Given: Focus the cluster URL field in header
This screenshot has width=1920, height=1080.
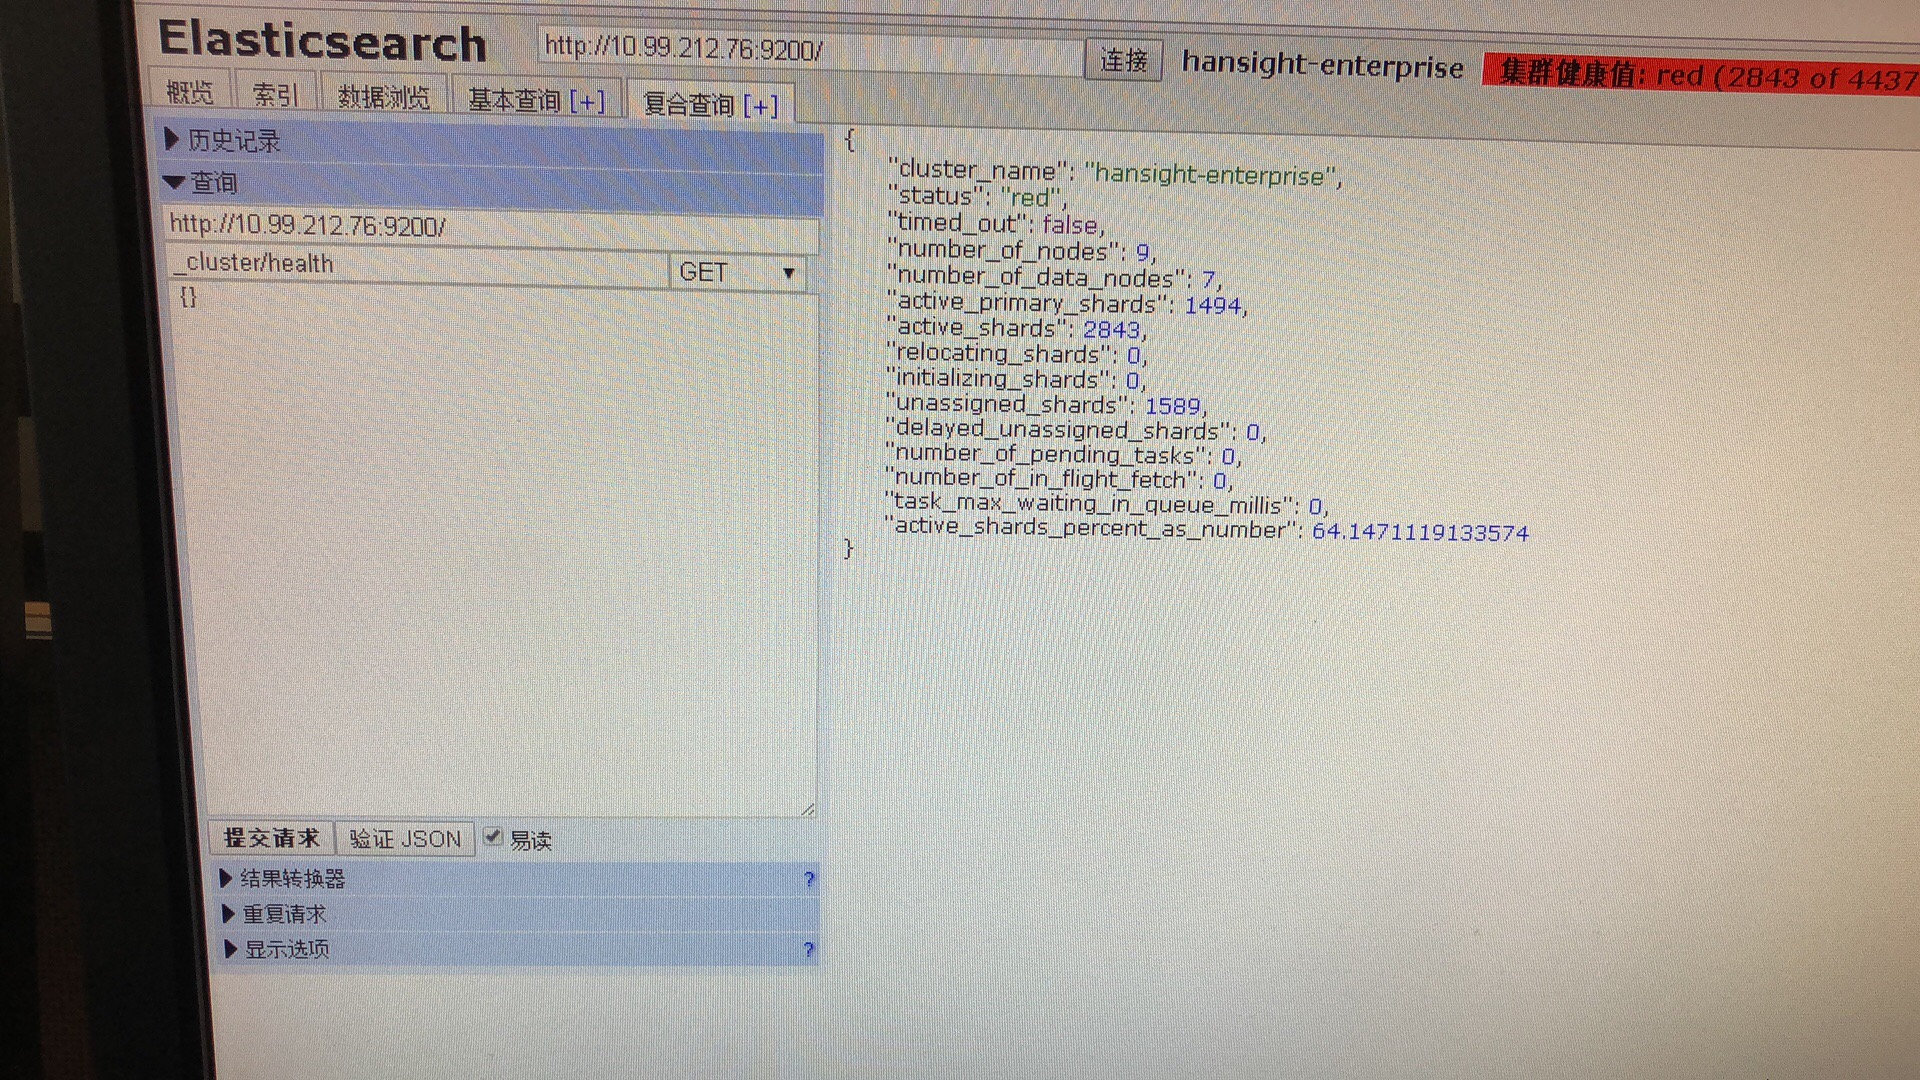Looking at the screenshot, I should (x=810, y=49).
